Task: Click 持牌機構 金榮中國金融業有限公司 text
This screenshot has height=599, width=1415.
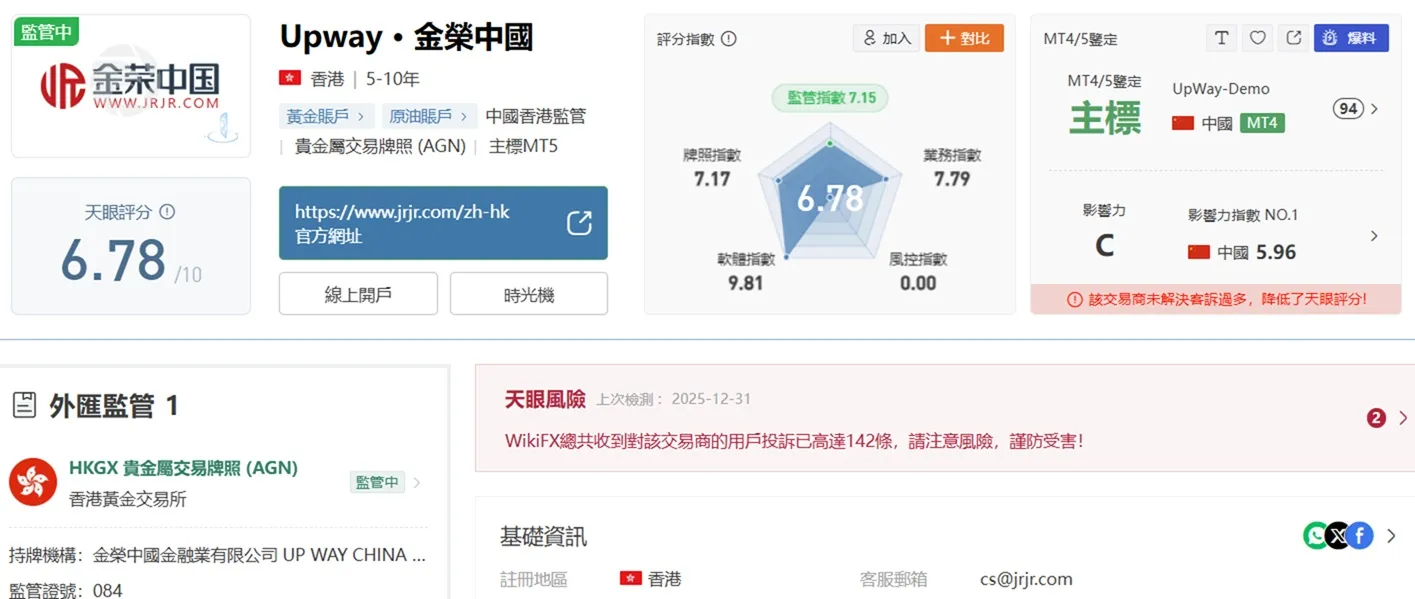Action: [x=259, y=555]
